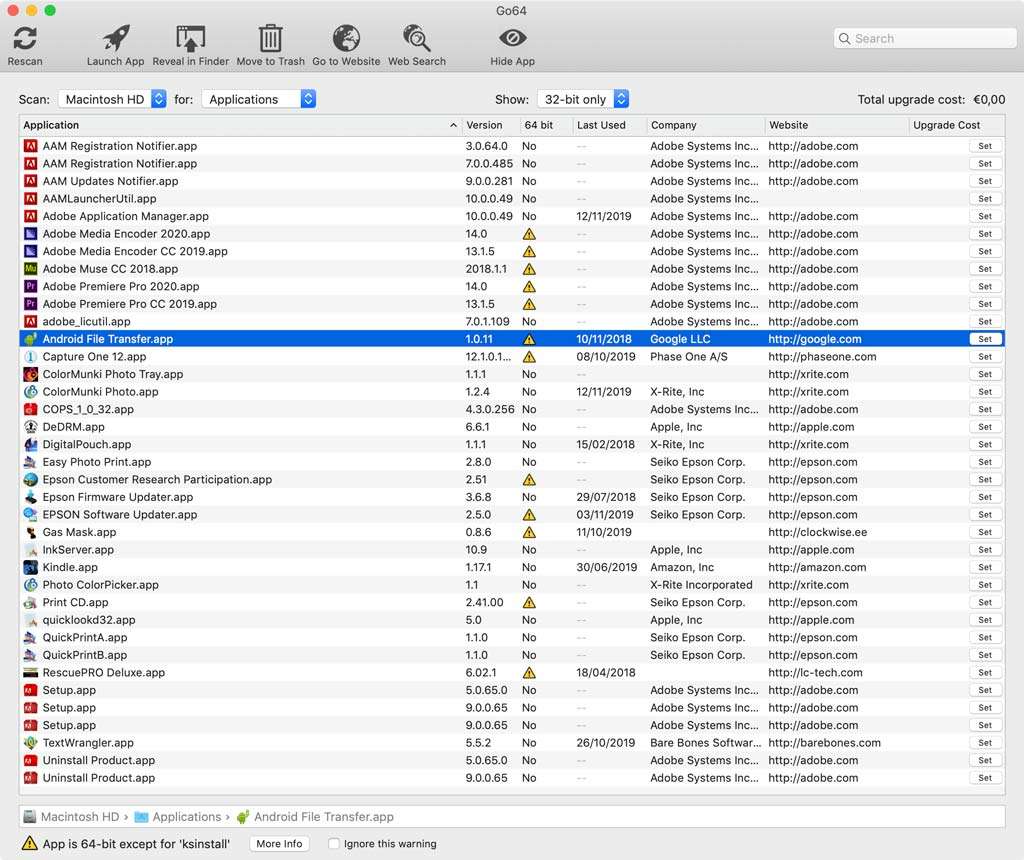Sort by the Last Used column header
This screenshot has width=1024, height=860.
609,125
